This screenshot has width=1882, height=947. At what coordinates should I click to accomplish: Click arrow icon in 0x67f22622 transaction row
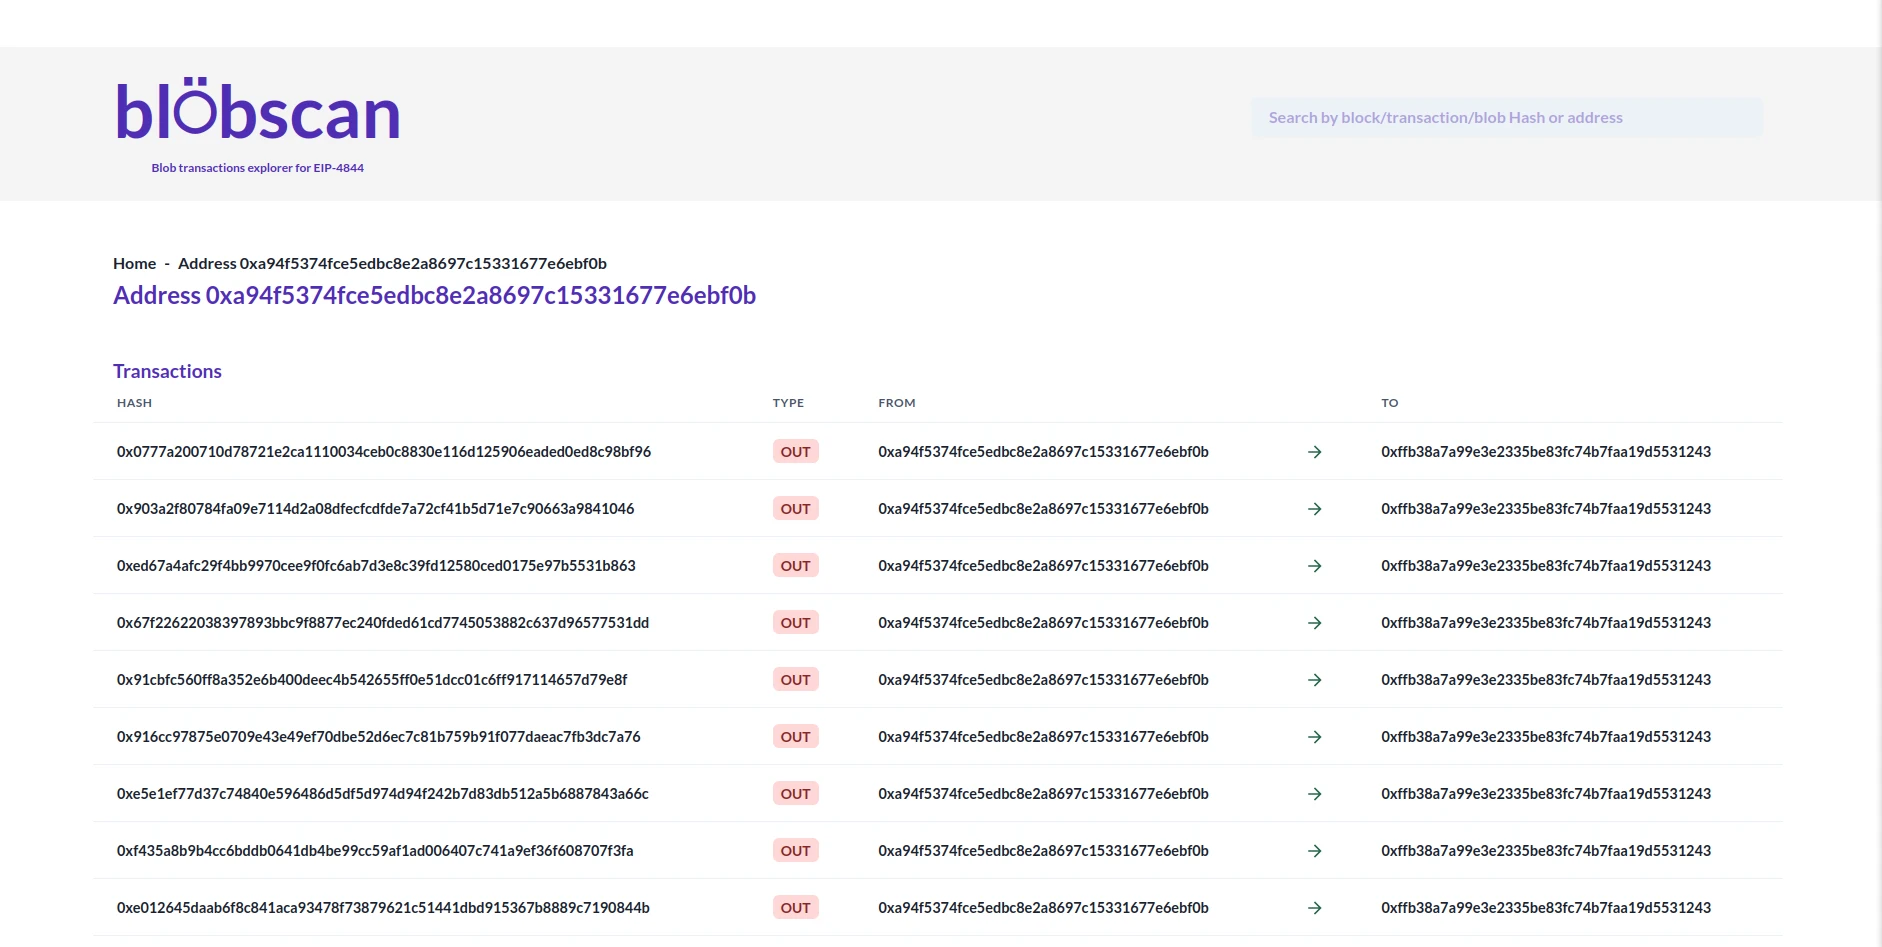pyautogui.click(x=1315, y=623)
